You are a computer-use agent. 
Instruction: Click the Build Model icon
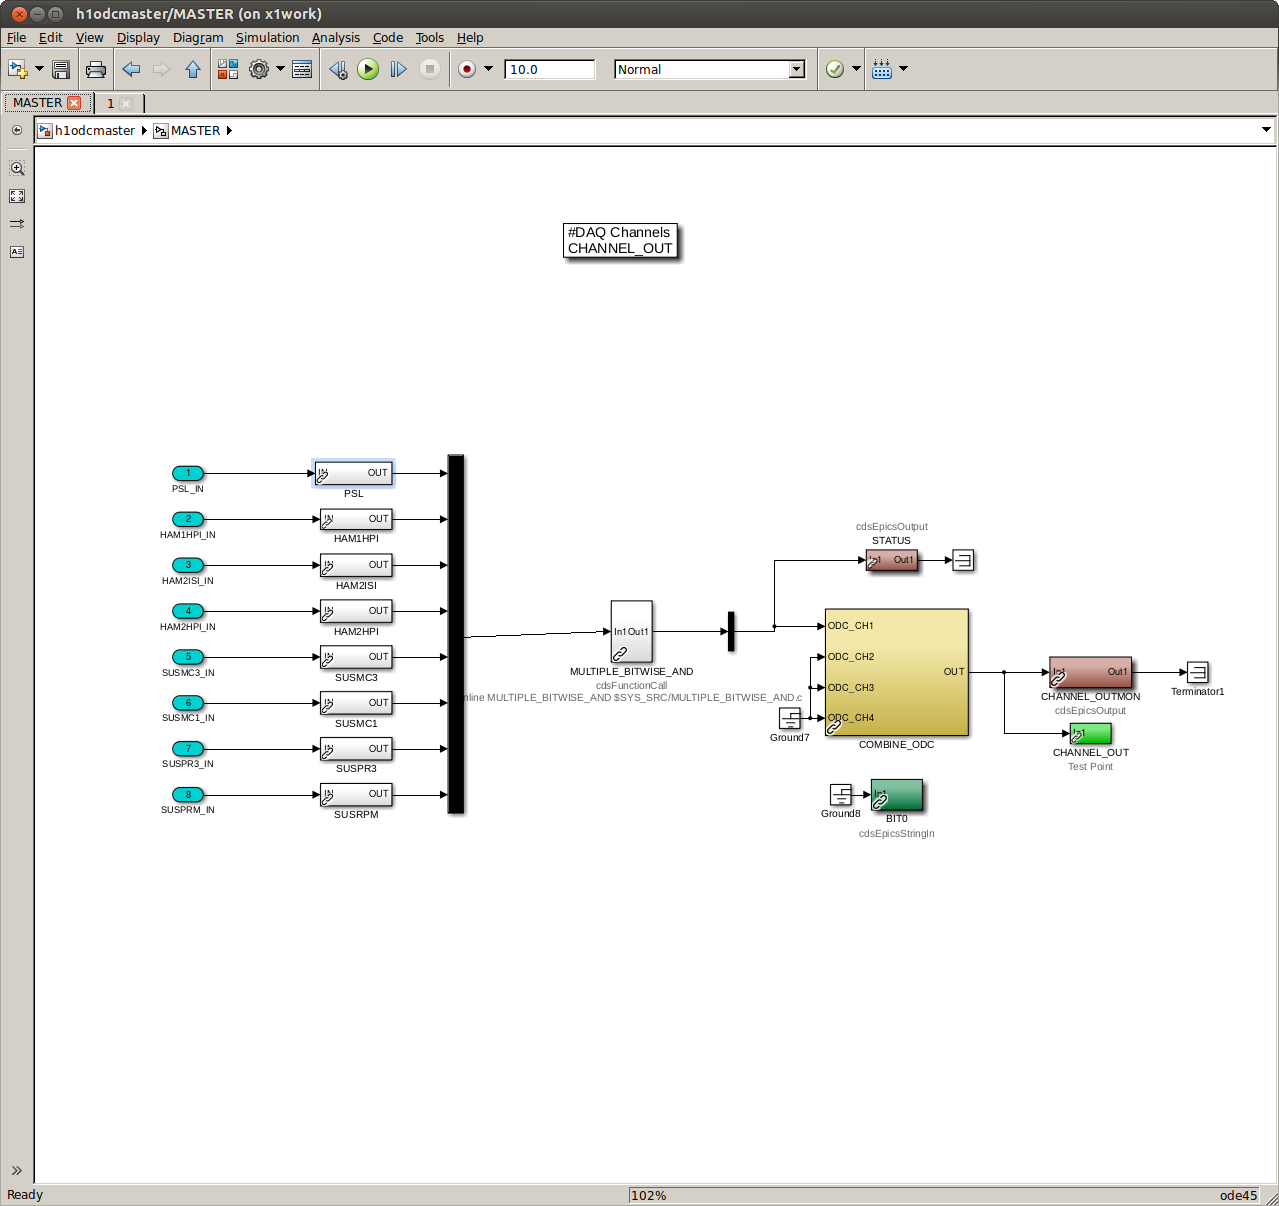coord(882,69)
